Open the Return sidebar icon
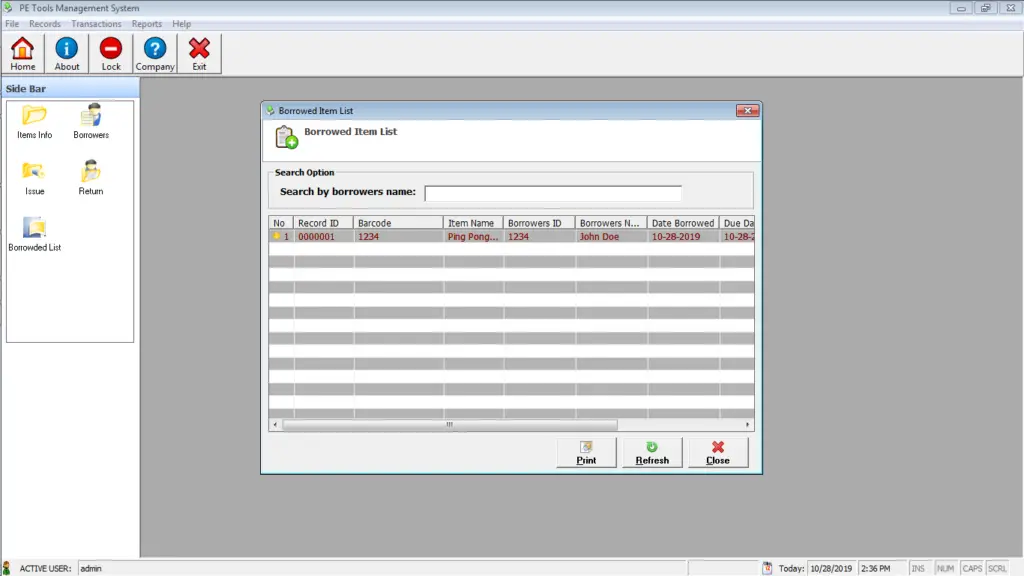 click(90, 175)
